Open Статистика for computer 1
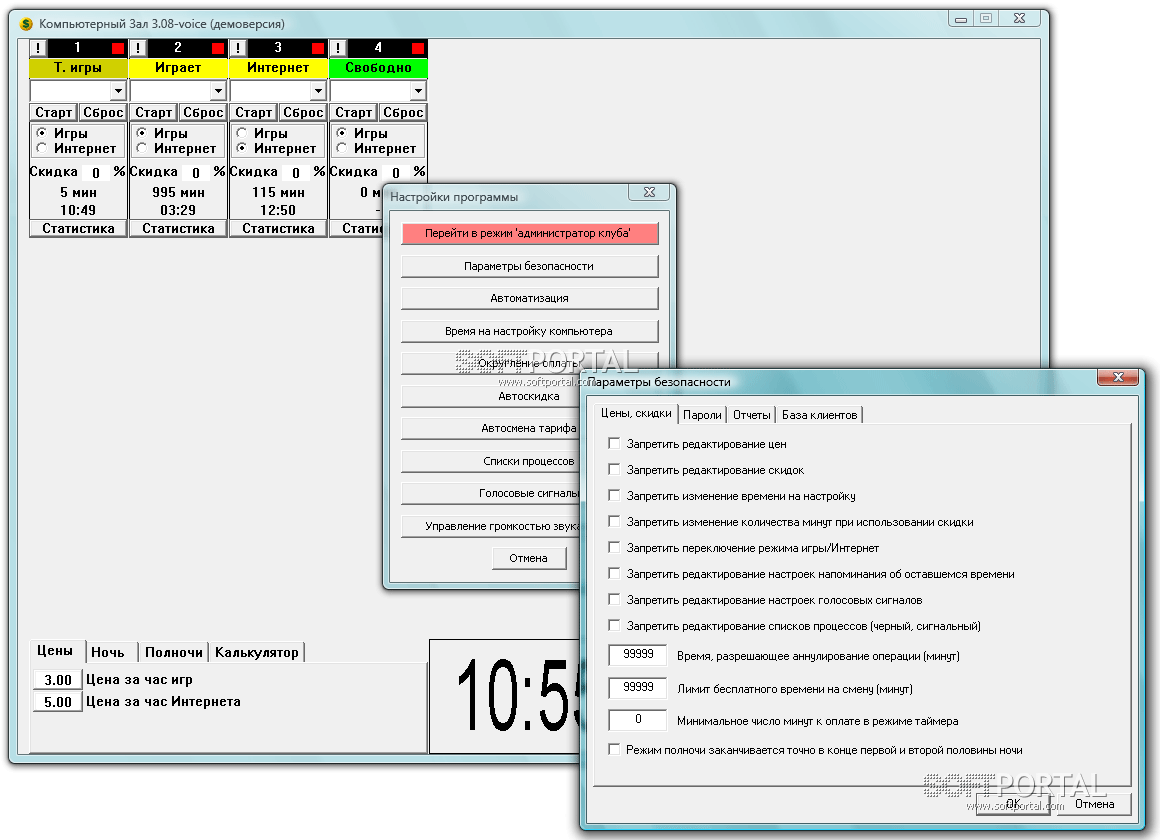 click(78, 229)
